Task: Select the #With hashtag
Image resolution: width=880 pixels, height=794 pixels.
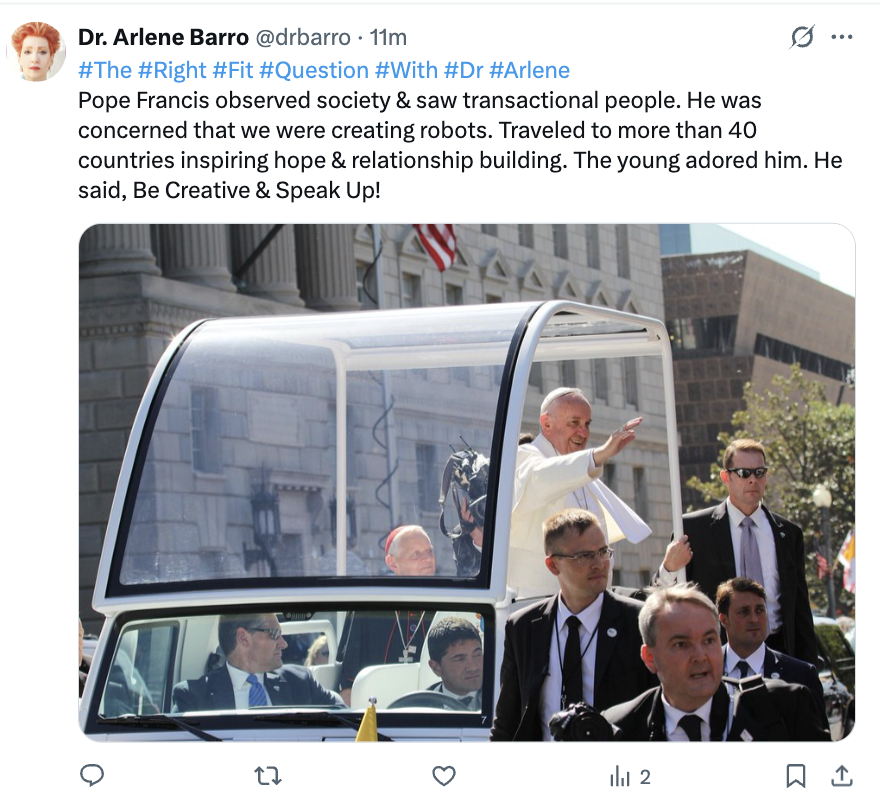Action: tap(406, 71)
